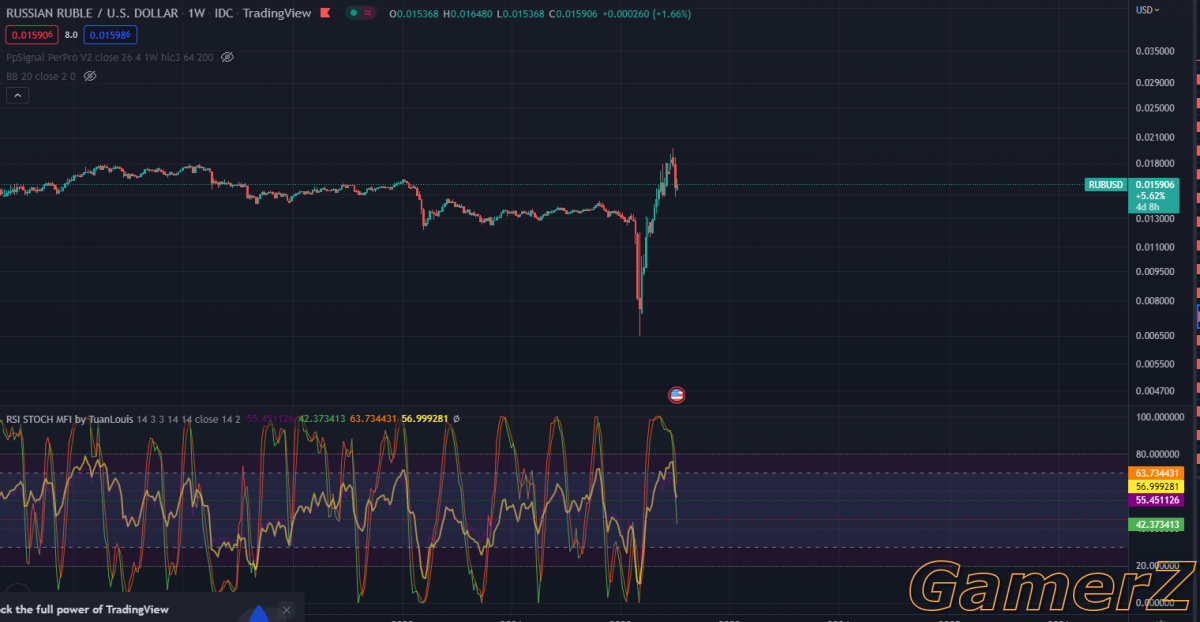This screenshot has height=622, width=1200.
Task: Click the Close value C0.015906 in the header
Action: pos(571,13)
